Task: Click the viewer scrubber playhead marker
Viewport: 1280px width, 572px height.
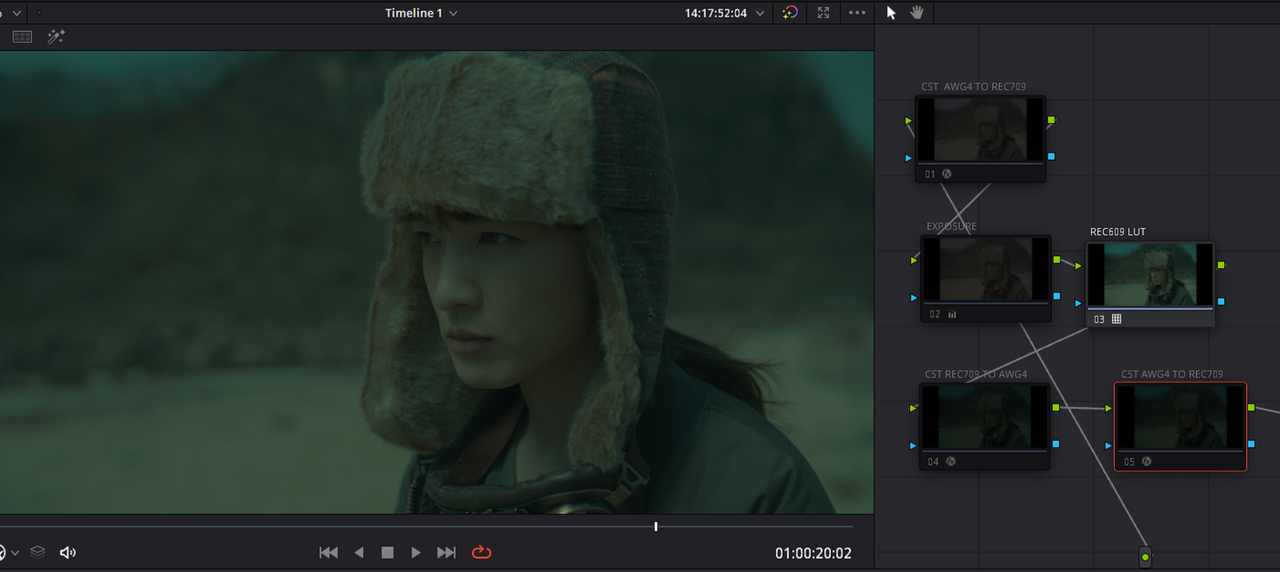Action: (x=656, y=526)
